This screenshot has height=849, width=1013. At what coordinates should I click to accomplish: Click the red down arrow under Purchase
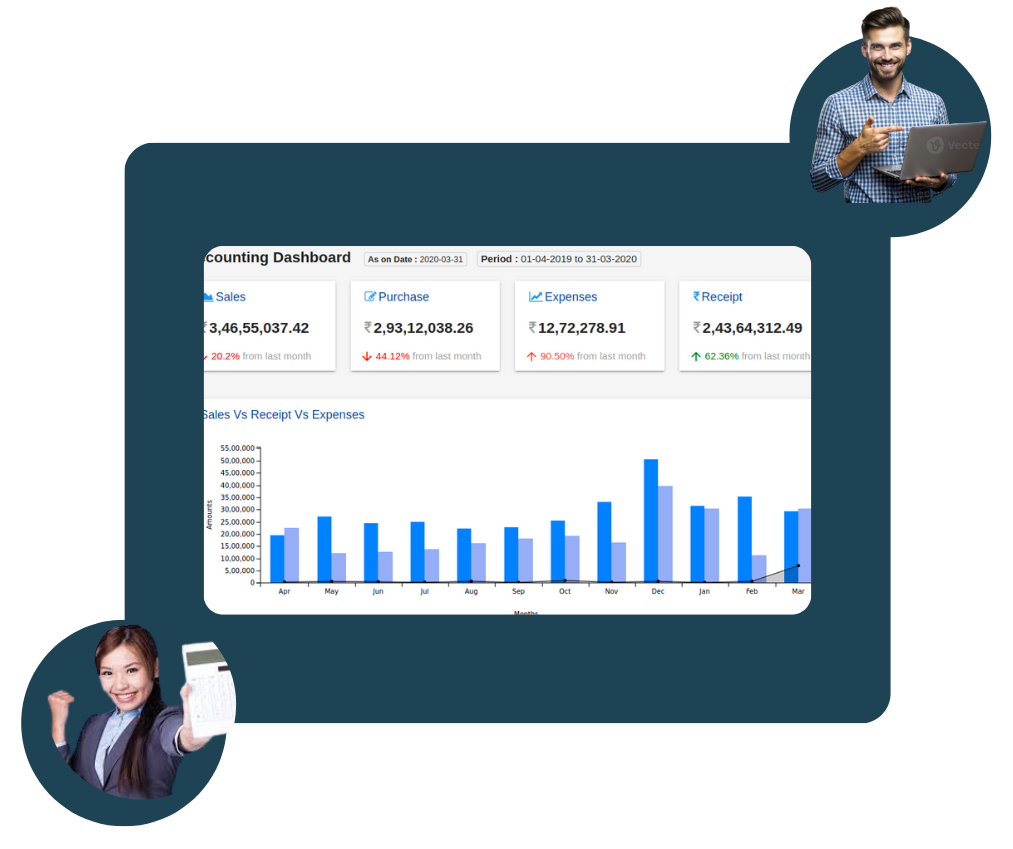click(367, 357)
